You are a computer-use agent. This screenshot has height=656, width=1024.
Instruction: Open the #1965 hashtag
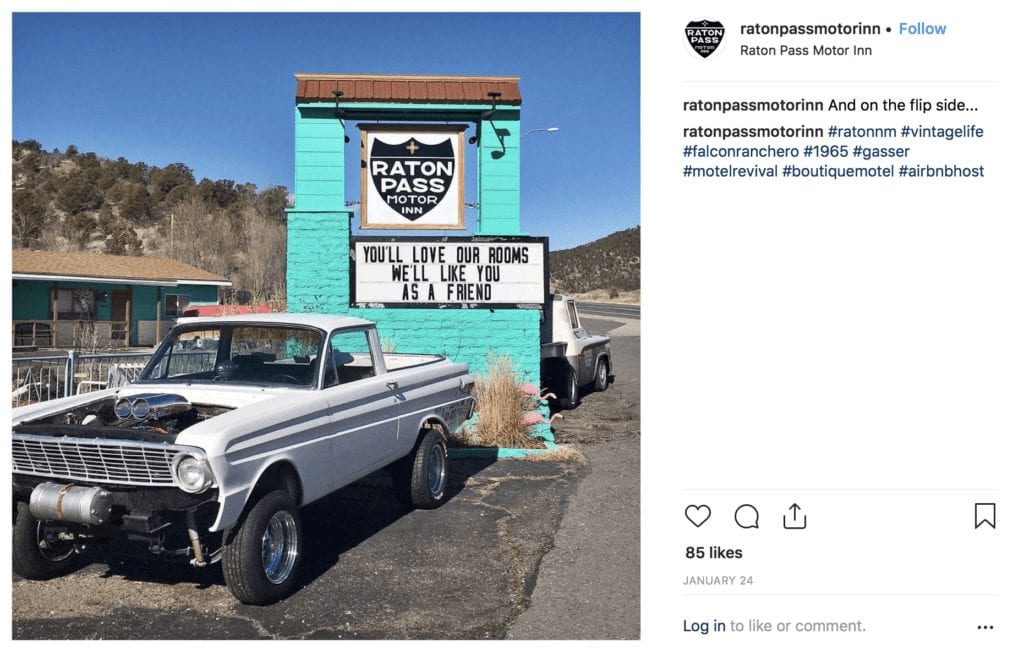(x=825, y=152)
